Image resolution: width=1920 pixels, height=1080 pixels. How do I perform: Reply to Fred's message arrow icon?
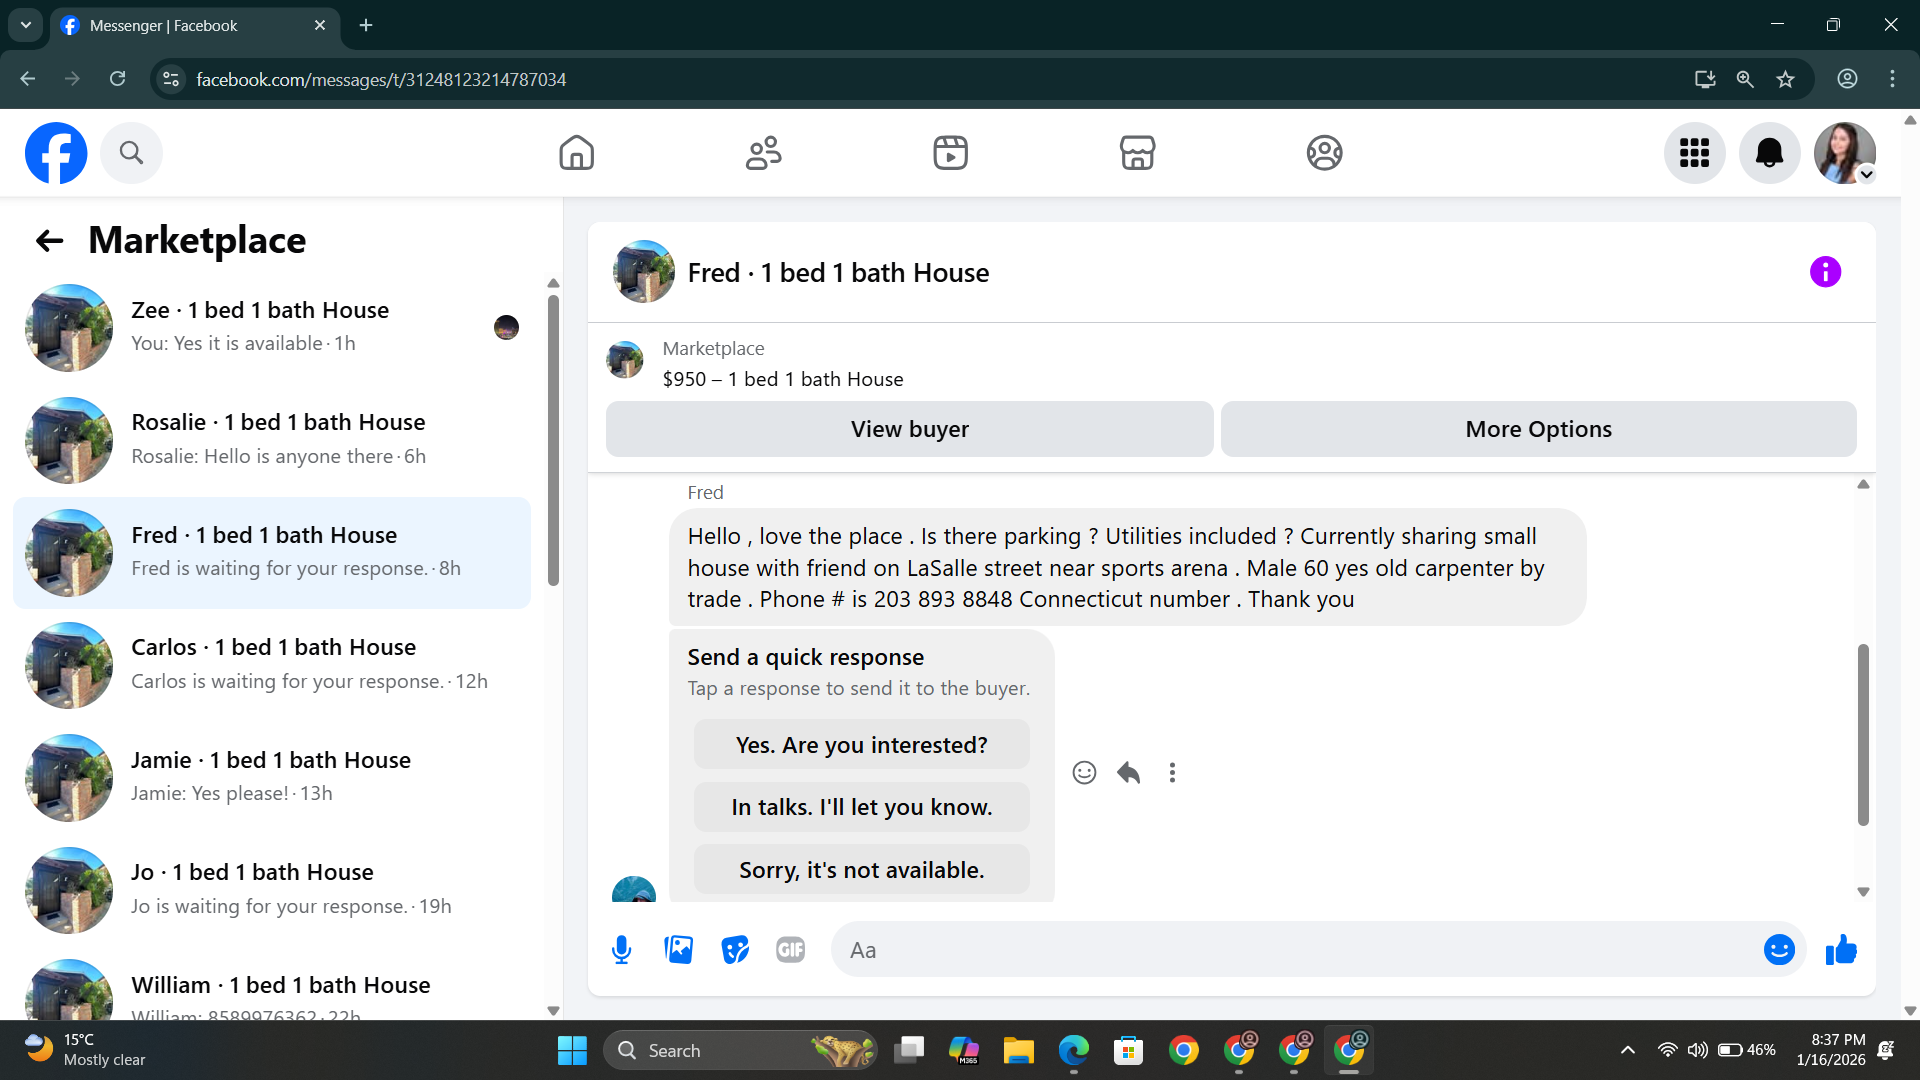pos(1128,772)
